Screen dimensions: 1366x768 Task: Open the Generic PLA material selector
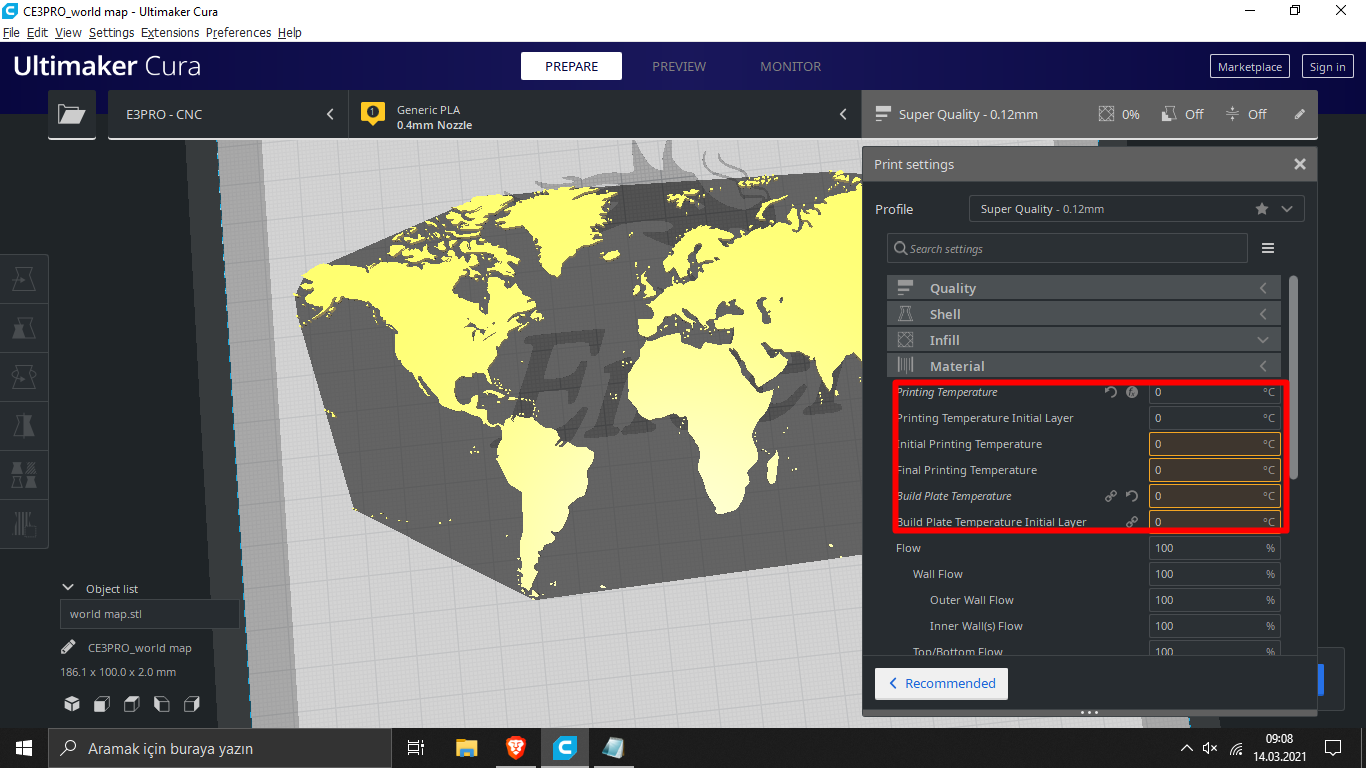[x=605, y=114]
